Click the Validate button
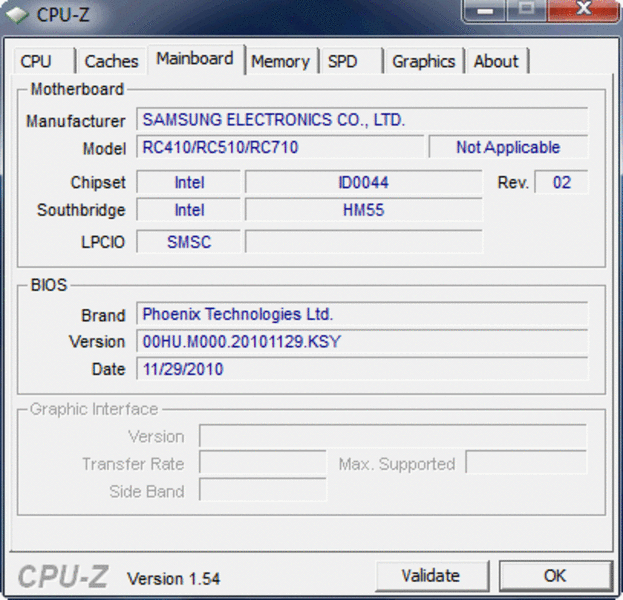 point(431,576)
